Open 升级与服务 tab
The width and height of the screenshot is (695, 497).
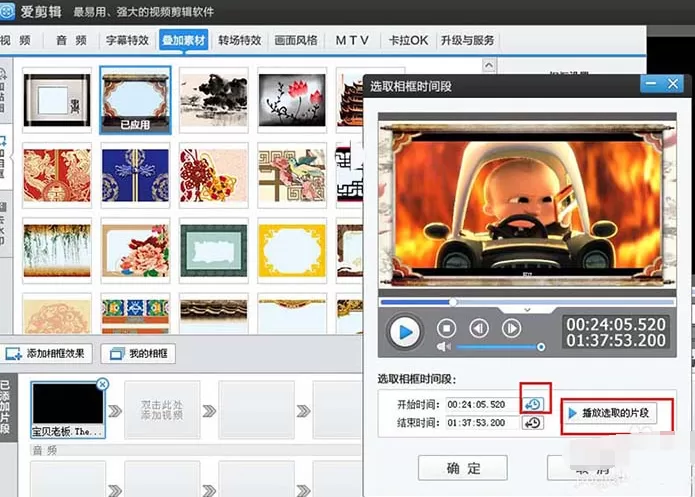tap(467, 40)
